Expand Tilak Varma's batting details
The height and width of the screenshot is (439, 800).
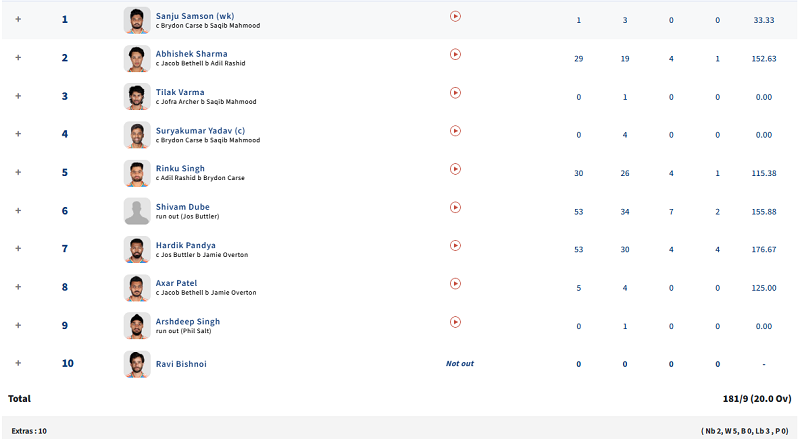point(18,96)
